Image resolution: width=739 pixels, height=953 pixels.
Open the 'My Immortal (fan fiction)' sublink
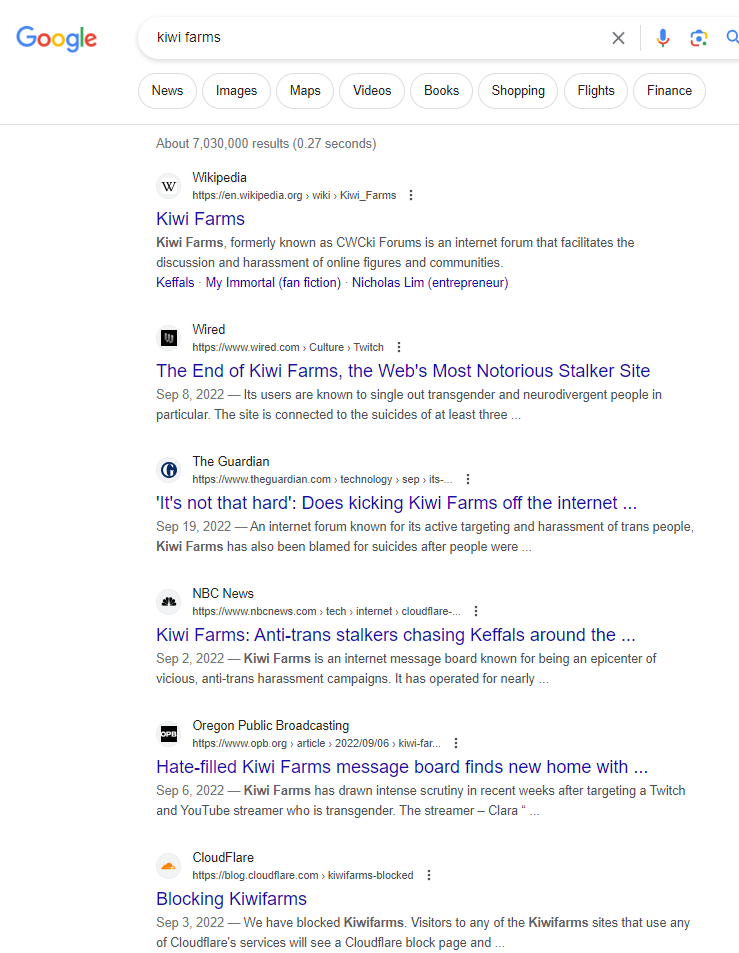tap(273, 283)
